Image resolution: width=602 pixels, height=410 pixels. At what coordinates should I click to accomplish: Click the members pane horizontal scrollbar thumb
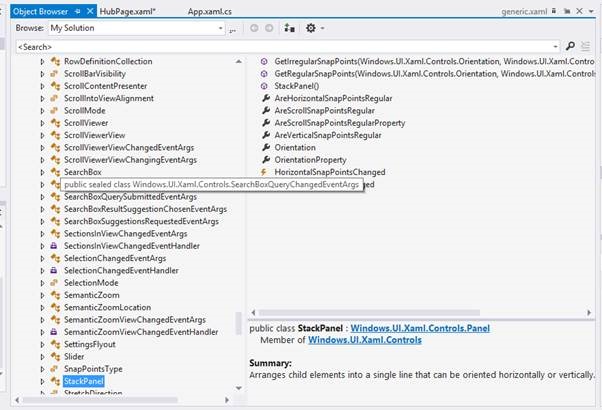click(369, 312)
